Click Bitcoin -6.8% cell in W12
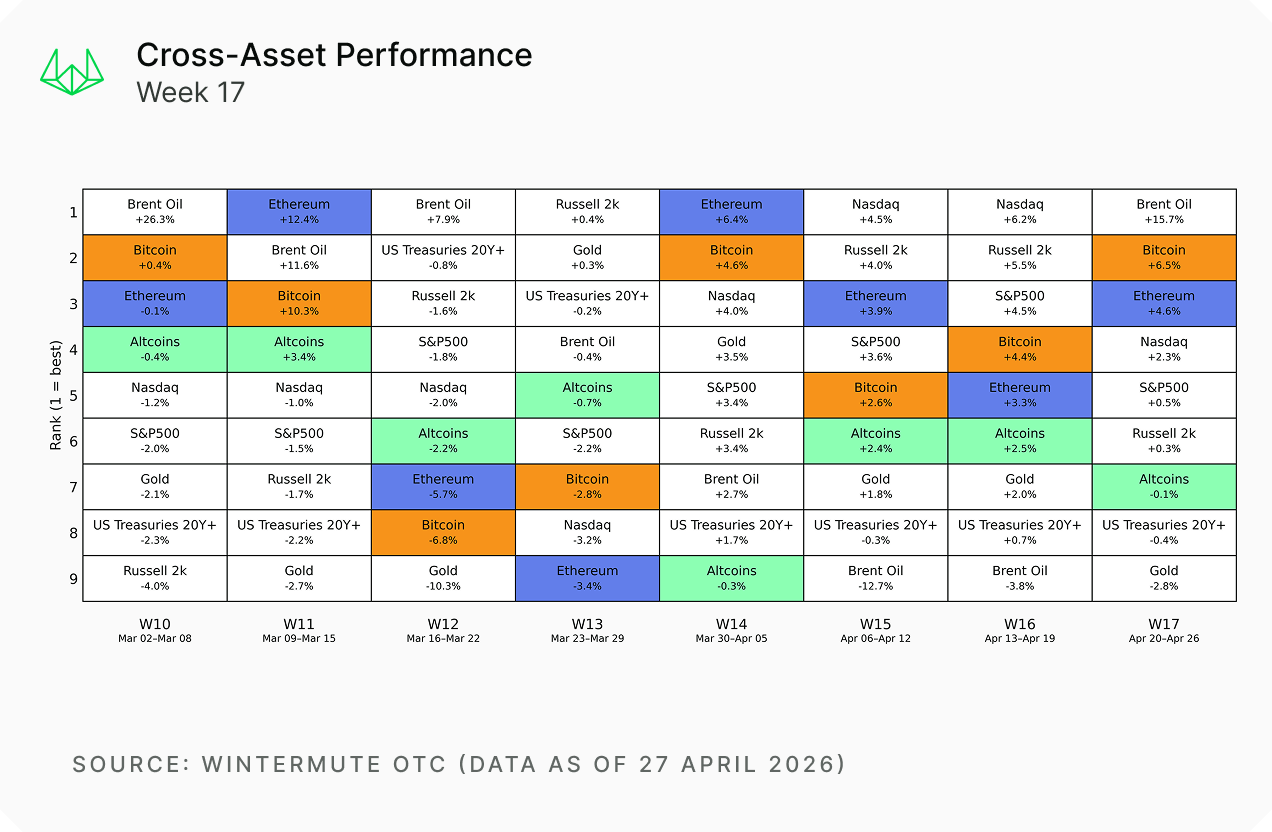The height and width of the screenshot is (832, 1272). point(443,531)
